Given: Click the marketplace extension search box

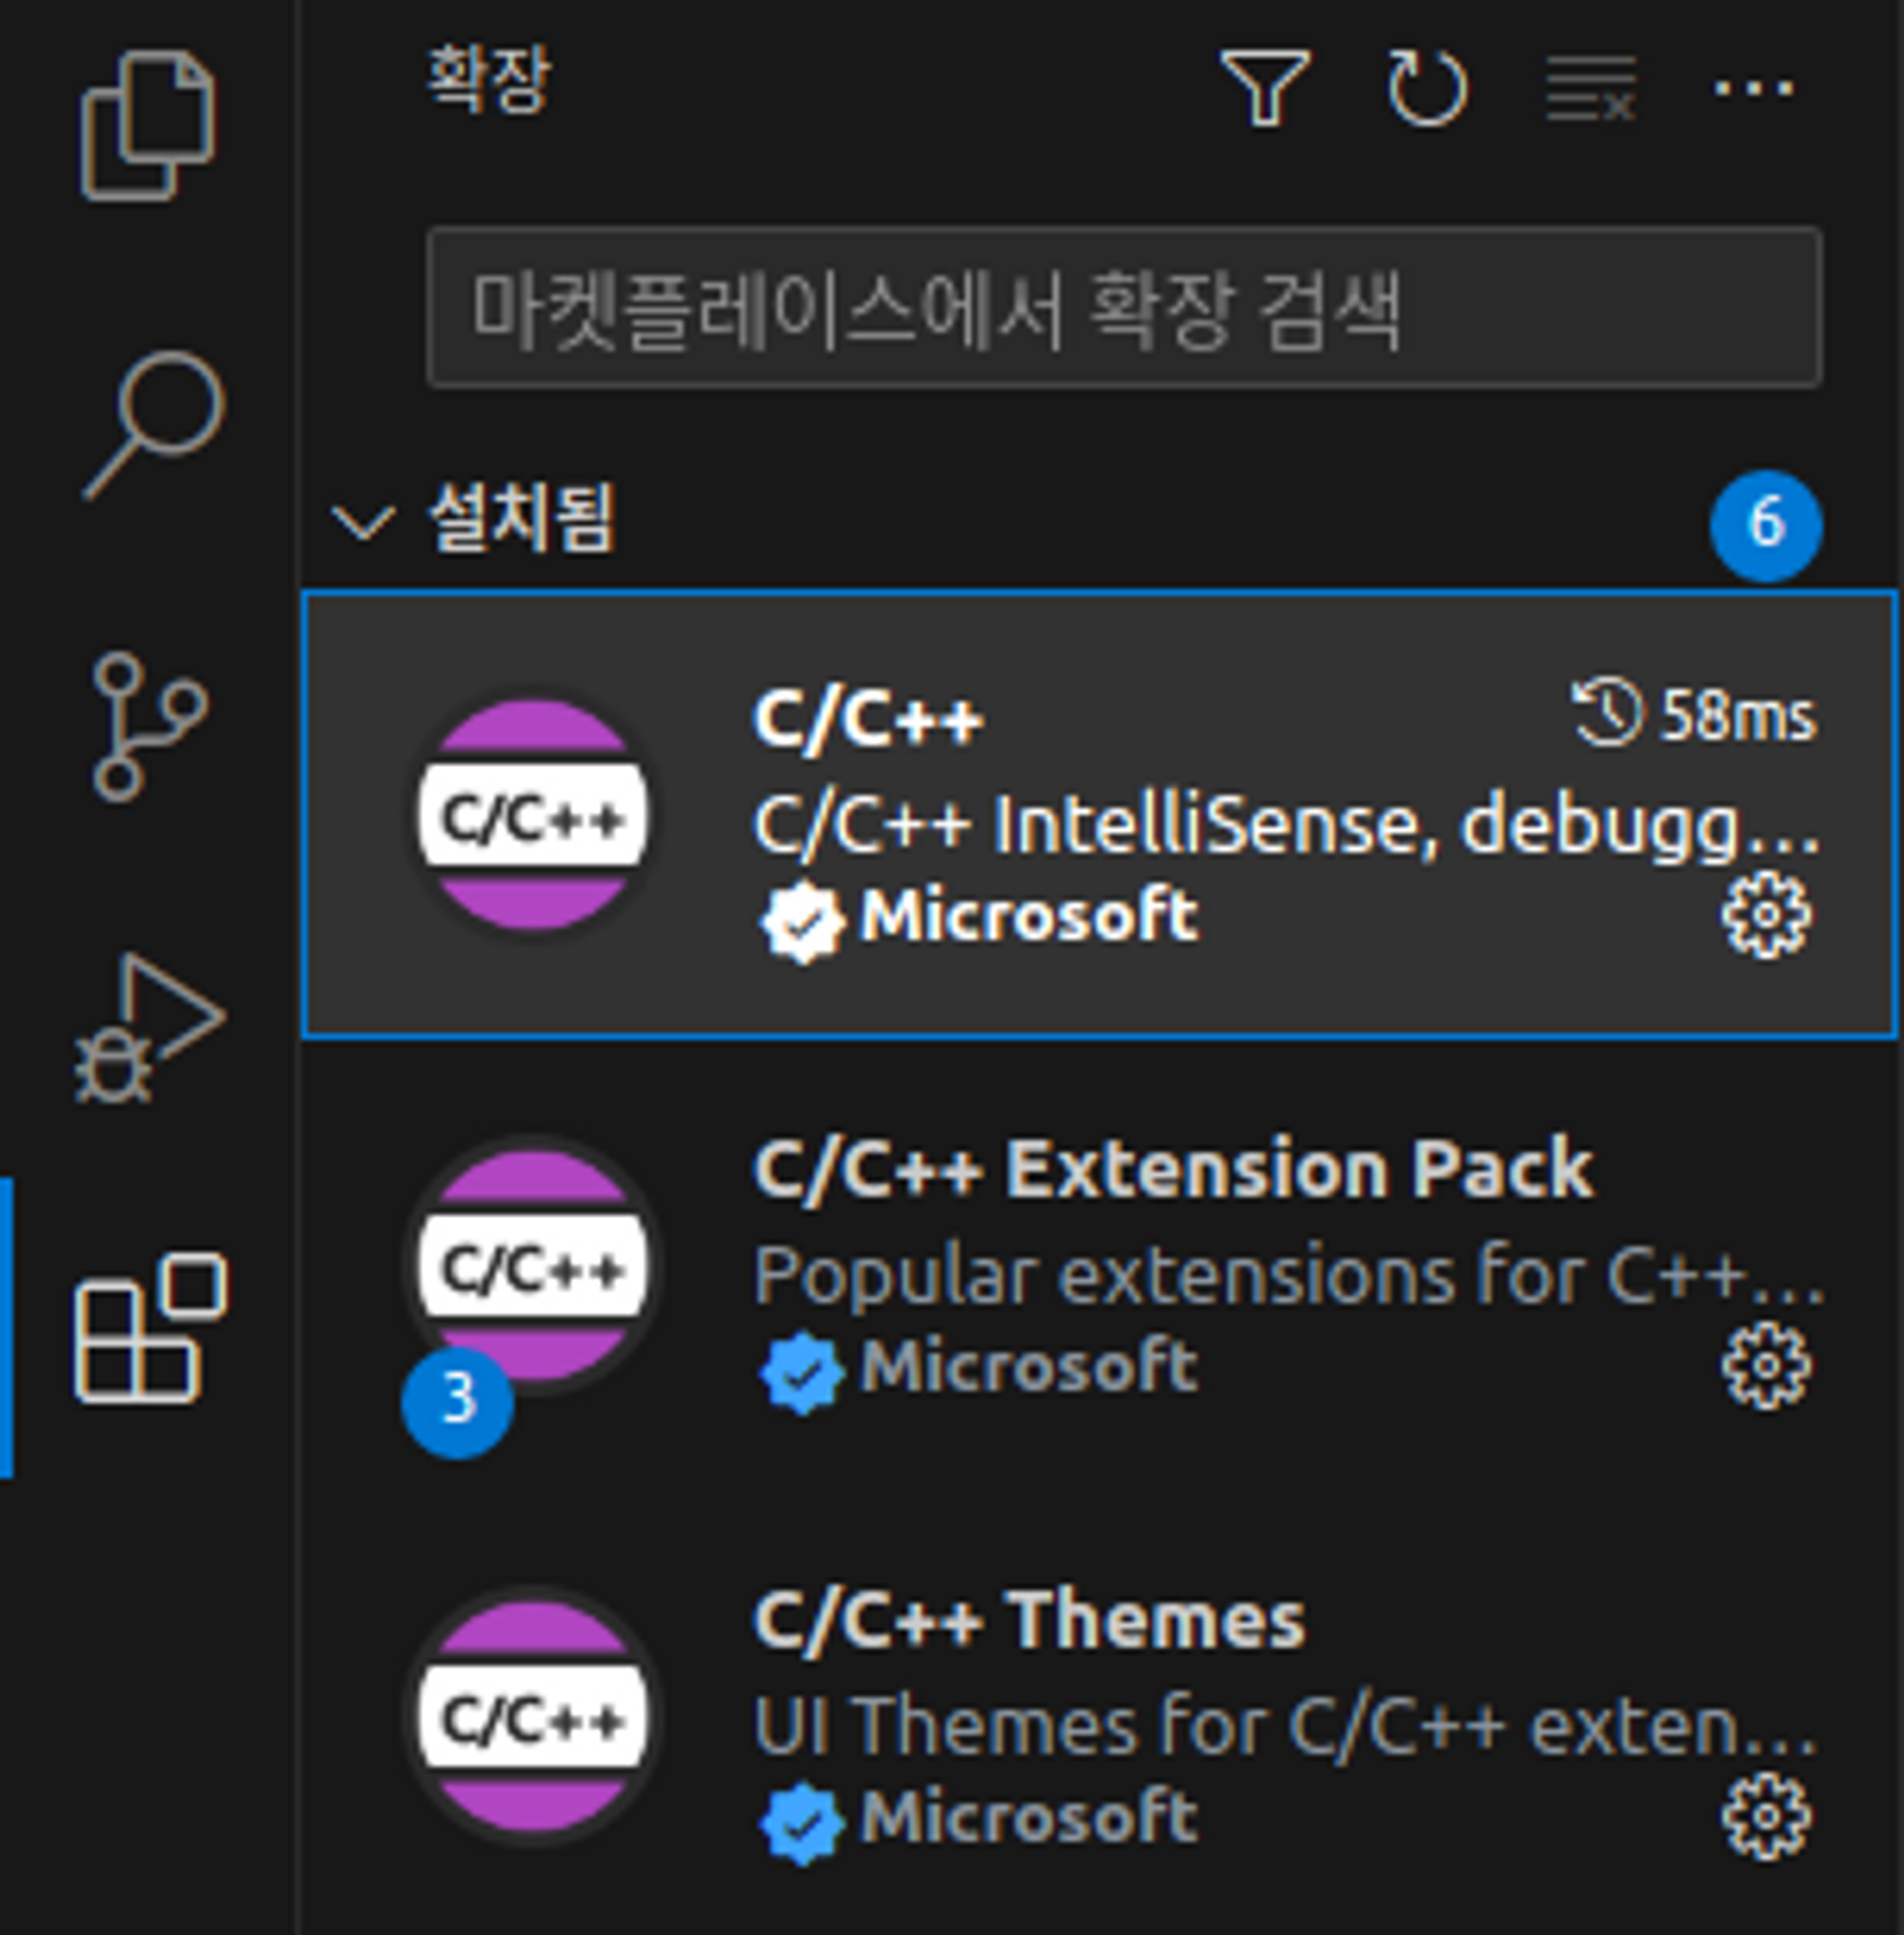Looking at the screenshot, I should coord(1124,308).
